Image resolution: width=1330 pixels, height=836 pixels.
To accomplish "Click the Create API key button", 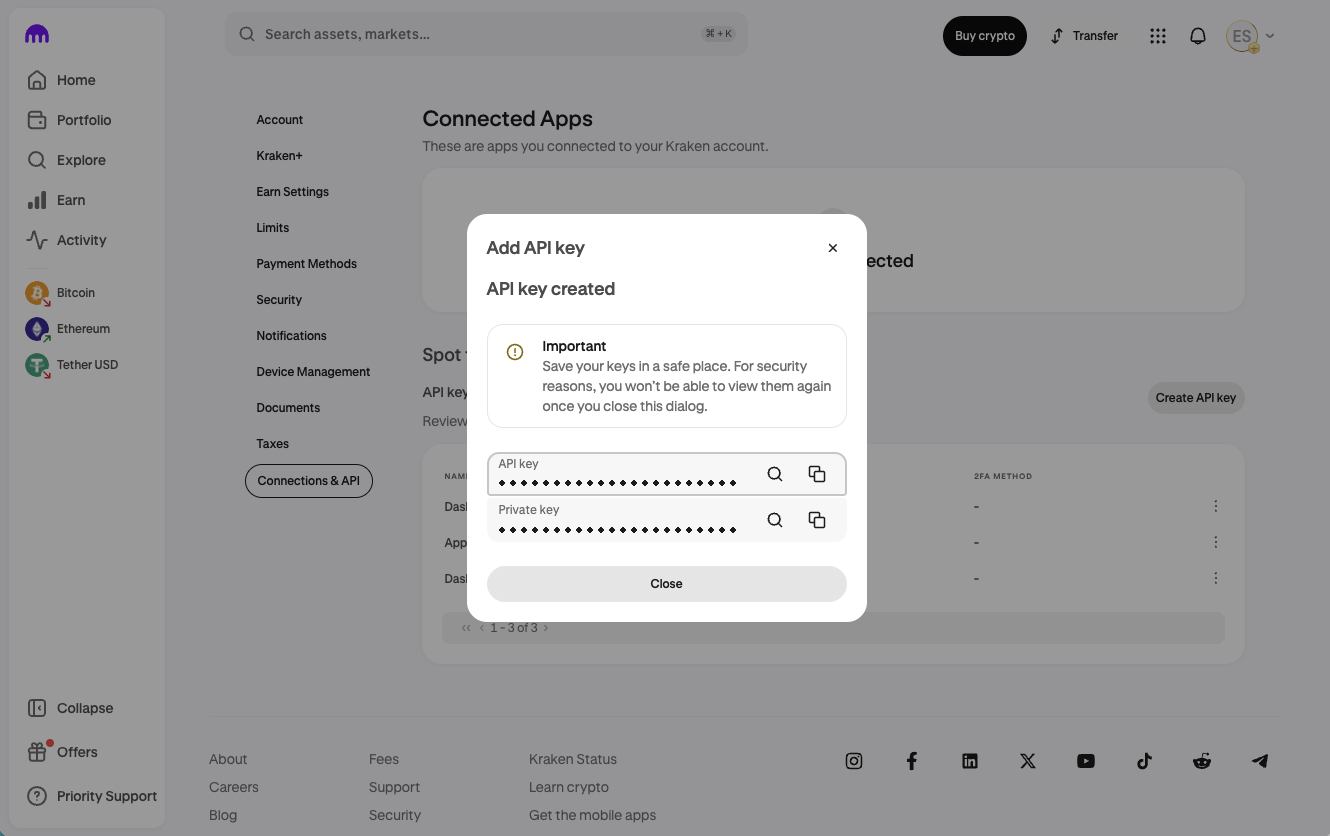I will pos(1196,398).
